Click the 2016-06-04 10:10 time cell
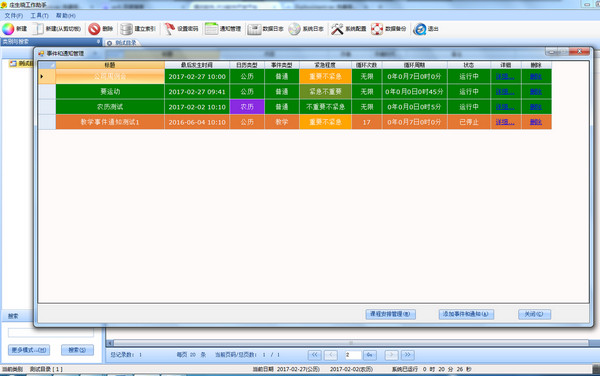 coord(197,122)
